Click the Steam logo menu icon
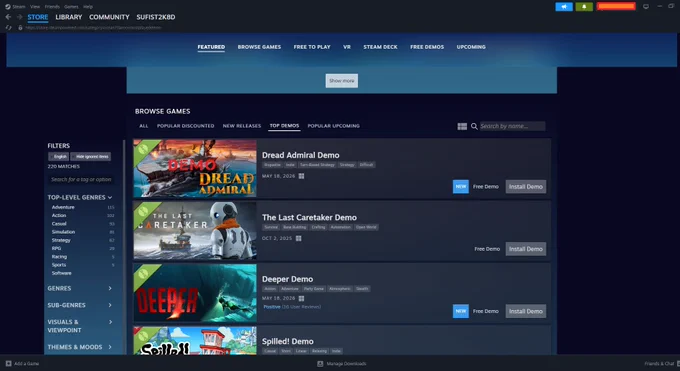The height and width of the screenshot is (371, 680). [8, 7]
